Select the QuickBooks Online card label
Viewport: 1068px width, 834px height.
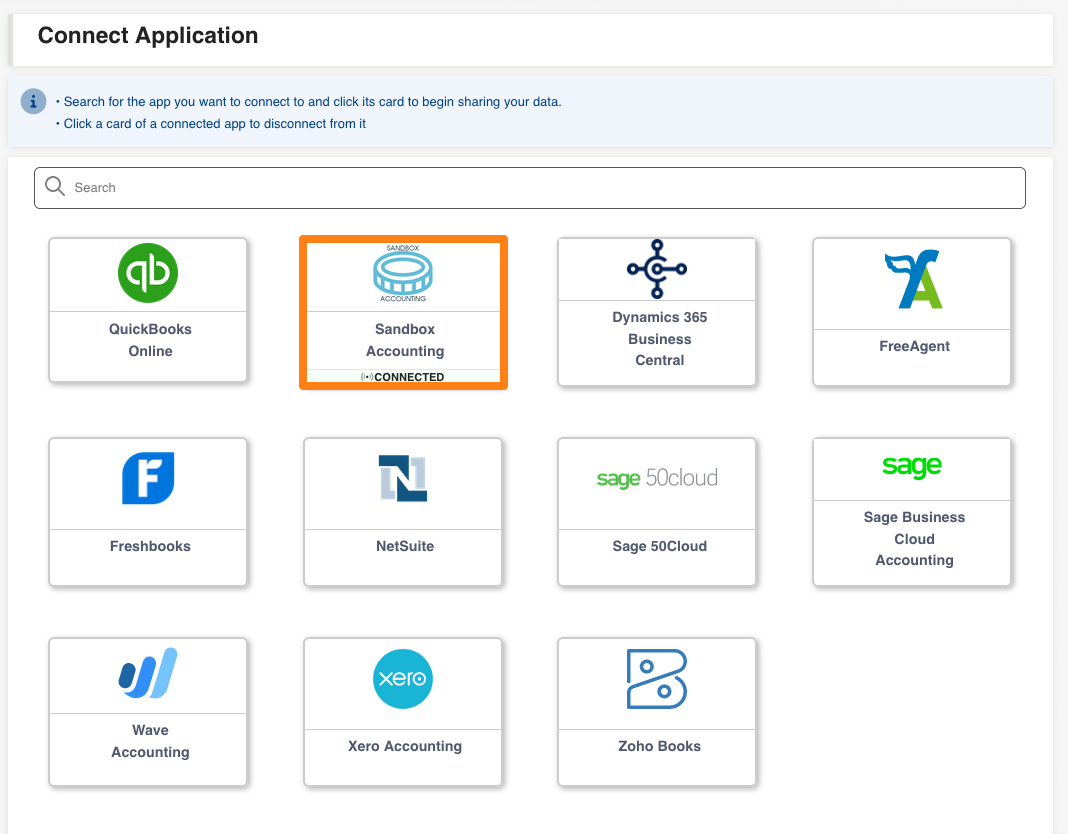pos(151,340)
